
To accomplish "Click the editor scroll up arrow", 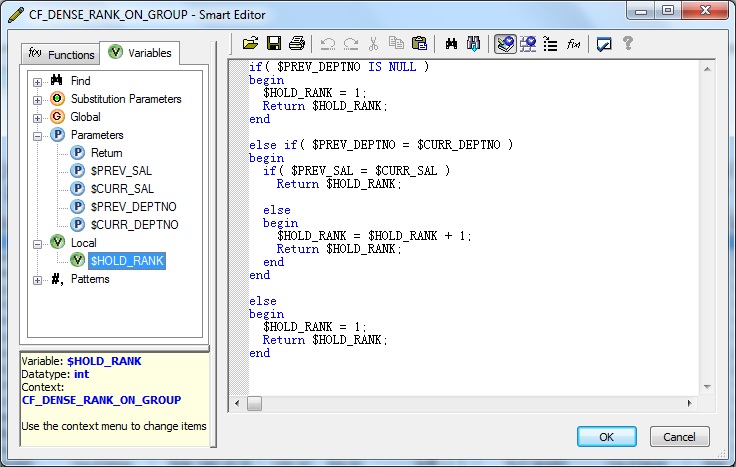I will (x=707, y=69).
